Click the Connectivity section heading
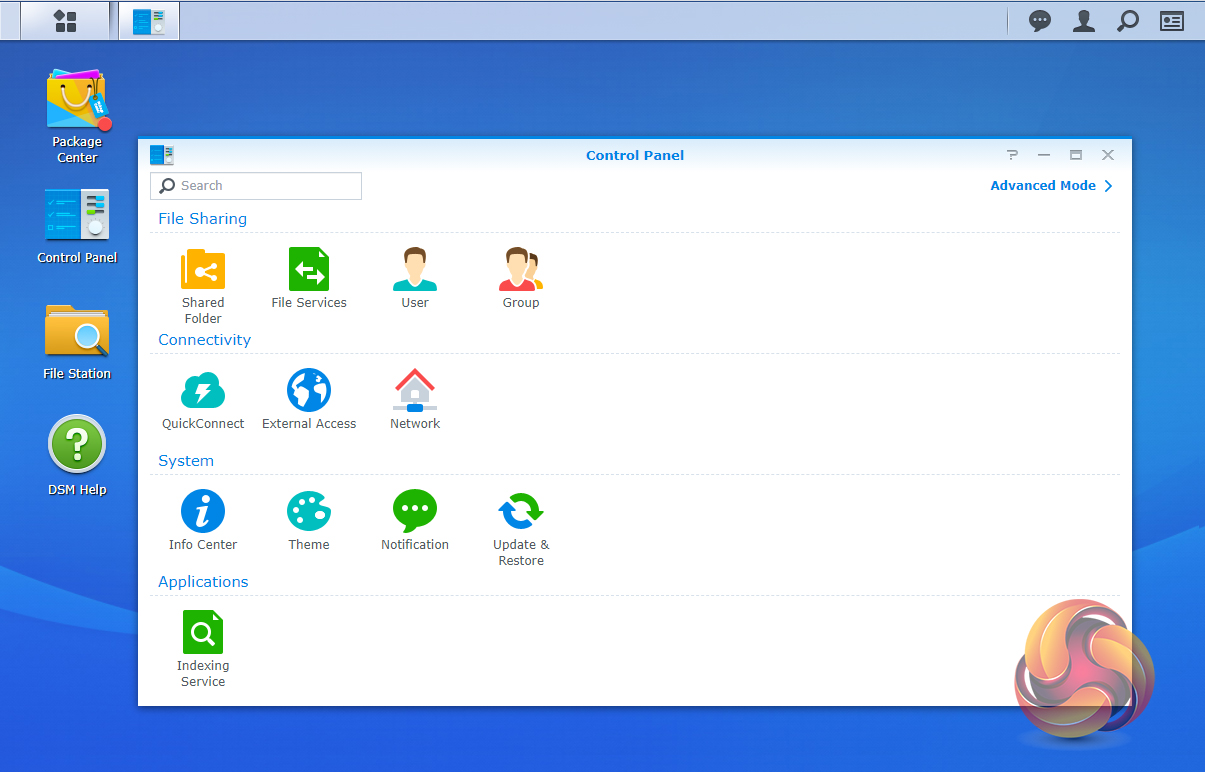The width and height of the screenshot is (1205, 772). 205,340
